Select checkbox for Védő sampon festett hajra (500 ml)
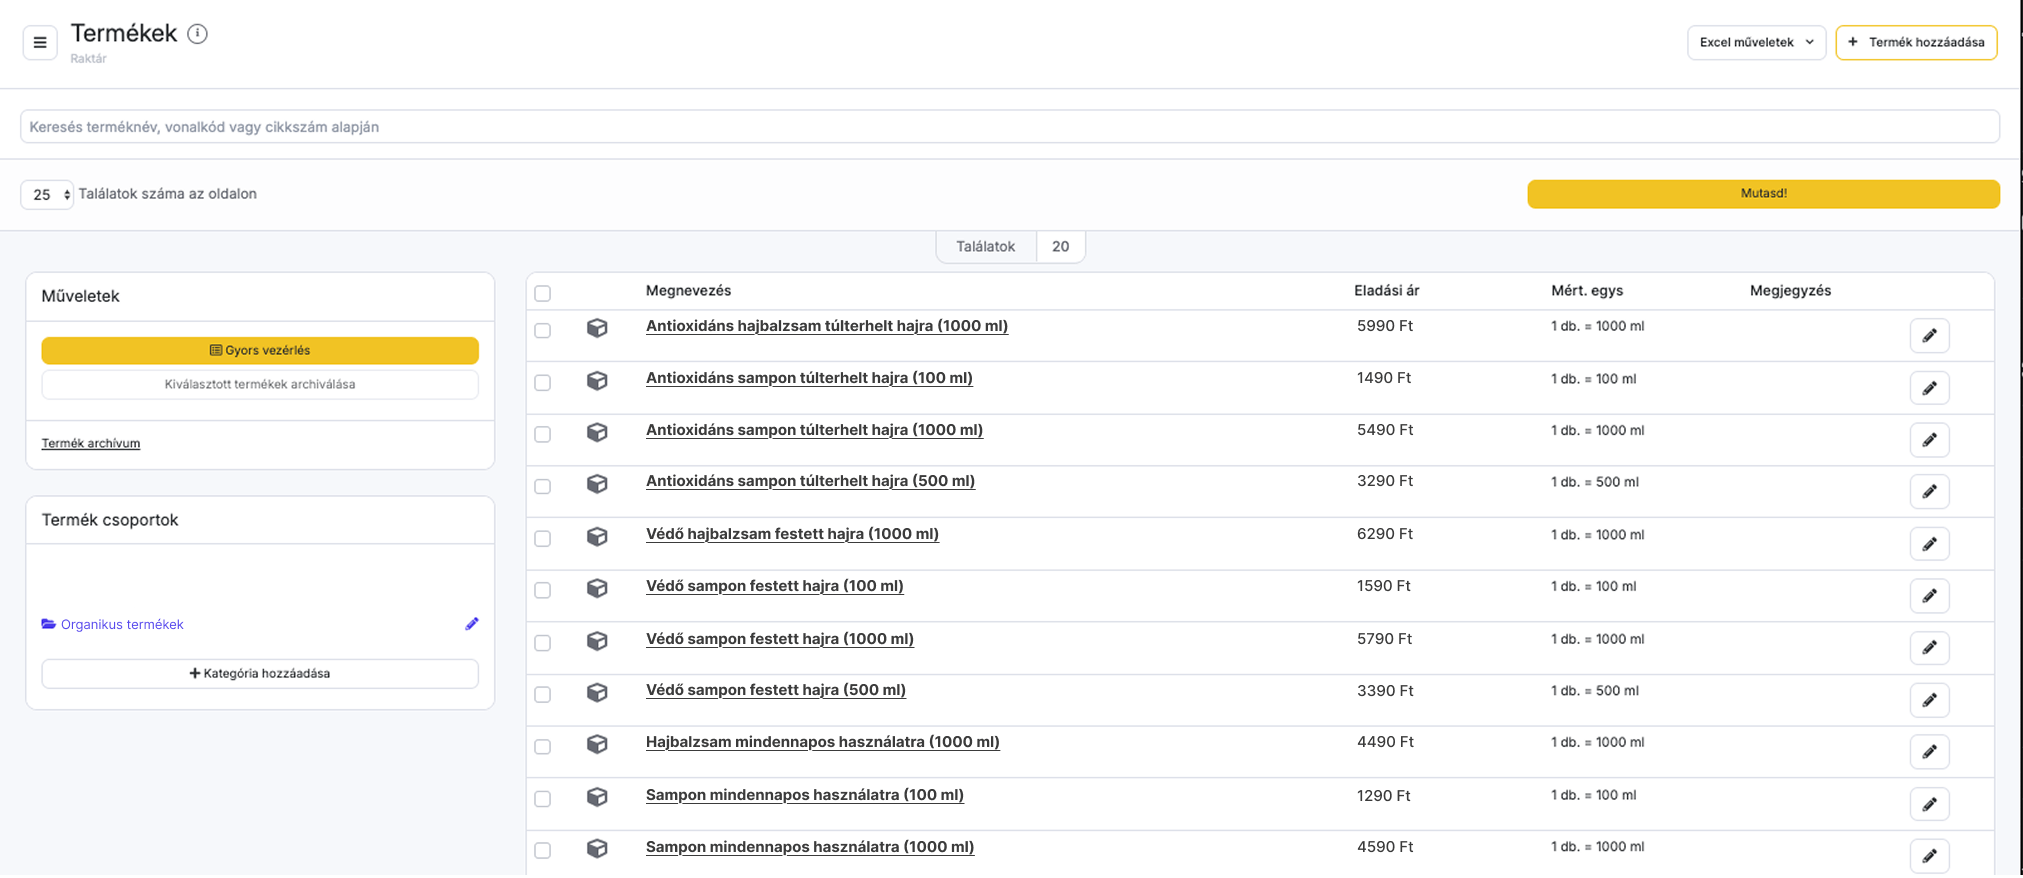Image resolution: width=2023 pixels, height=878 pixels. coord(543,694)
